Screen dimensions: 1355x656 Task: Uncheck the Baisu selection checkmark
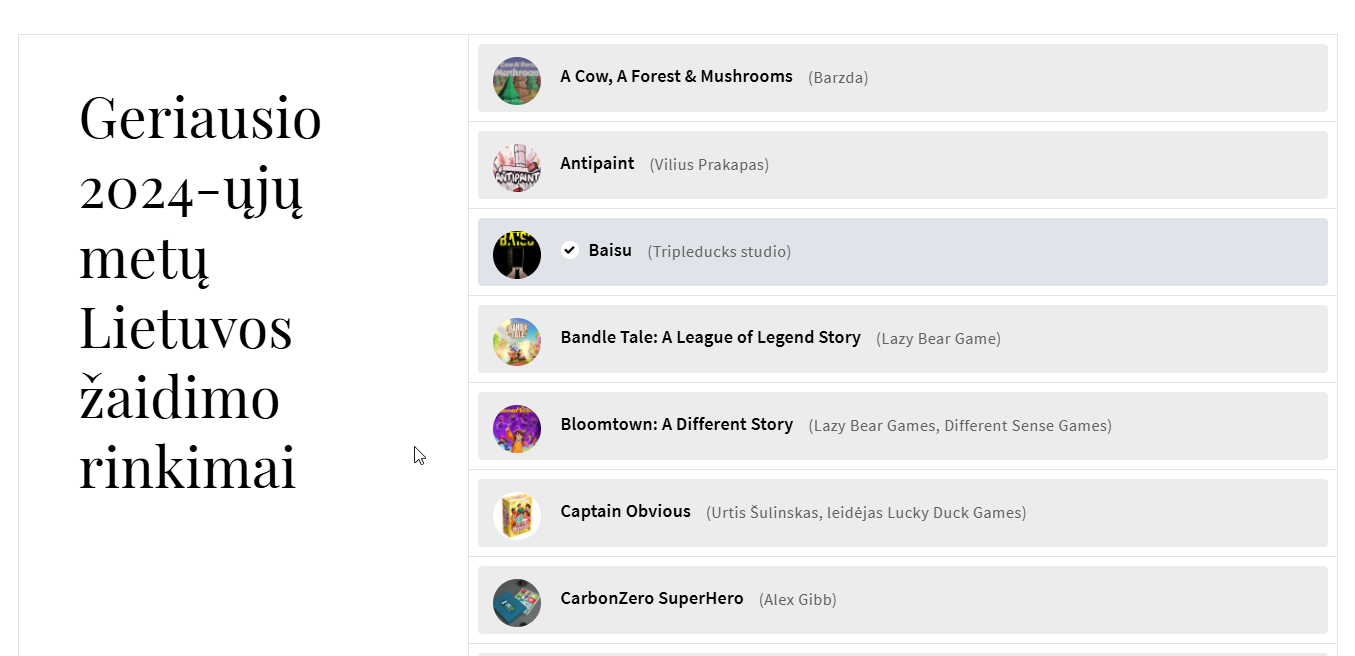point(570,250)
